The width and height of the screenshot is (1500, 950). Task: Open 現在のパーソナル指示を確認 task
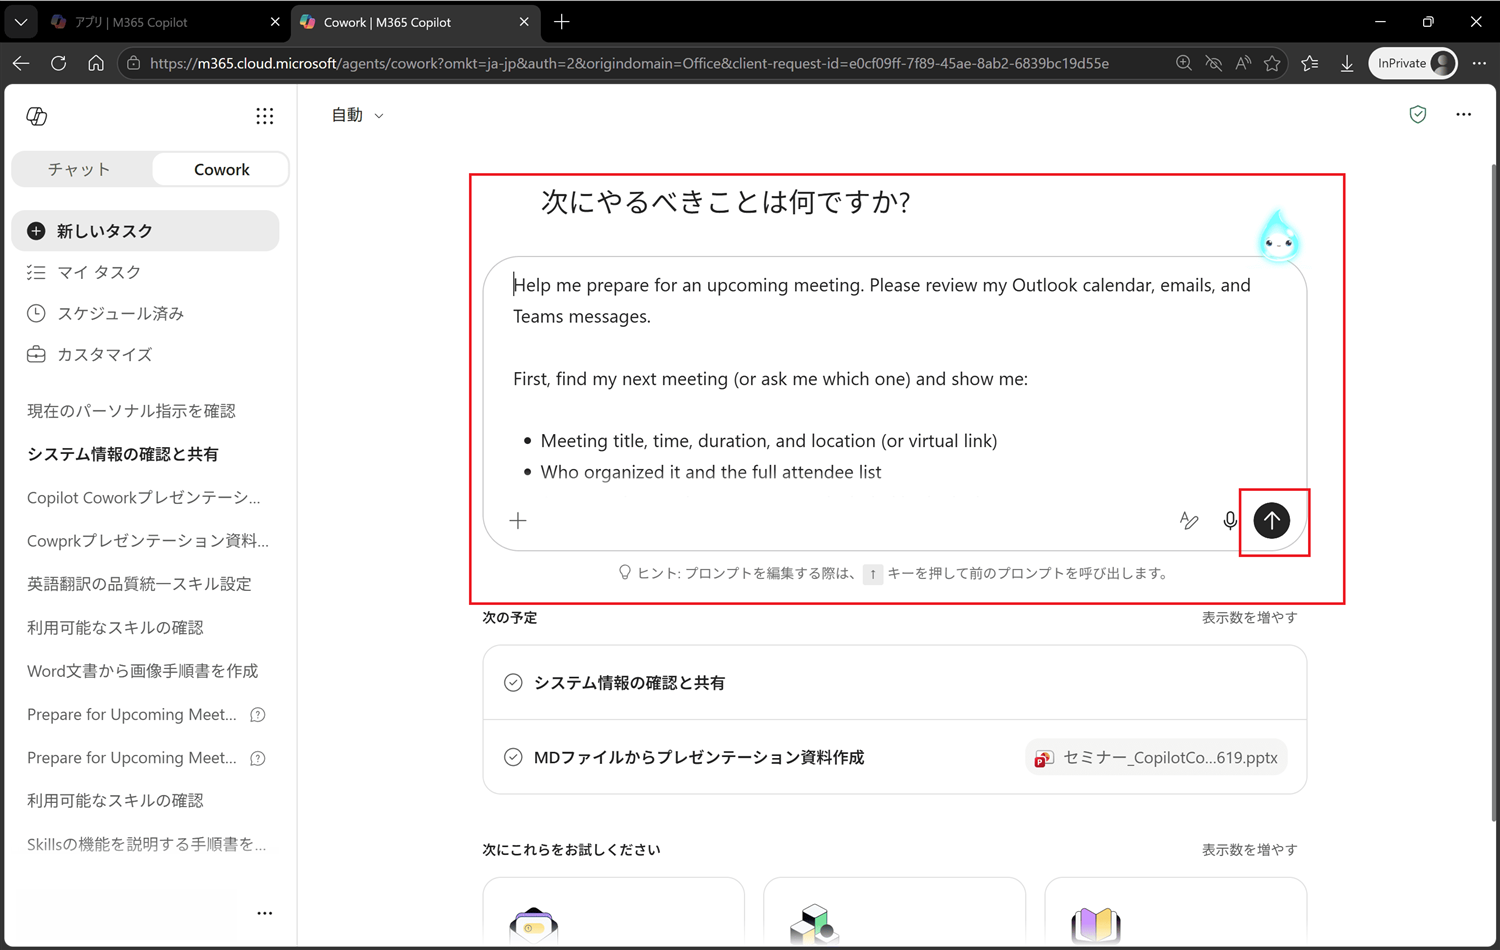click(x=131, y=411)
